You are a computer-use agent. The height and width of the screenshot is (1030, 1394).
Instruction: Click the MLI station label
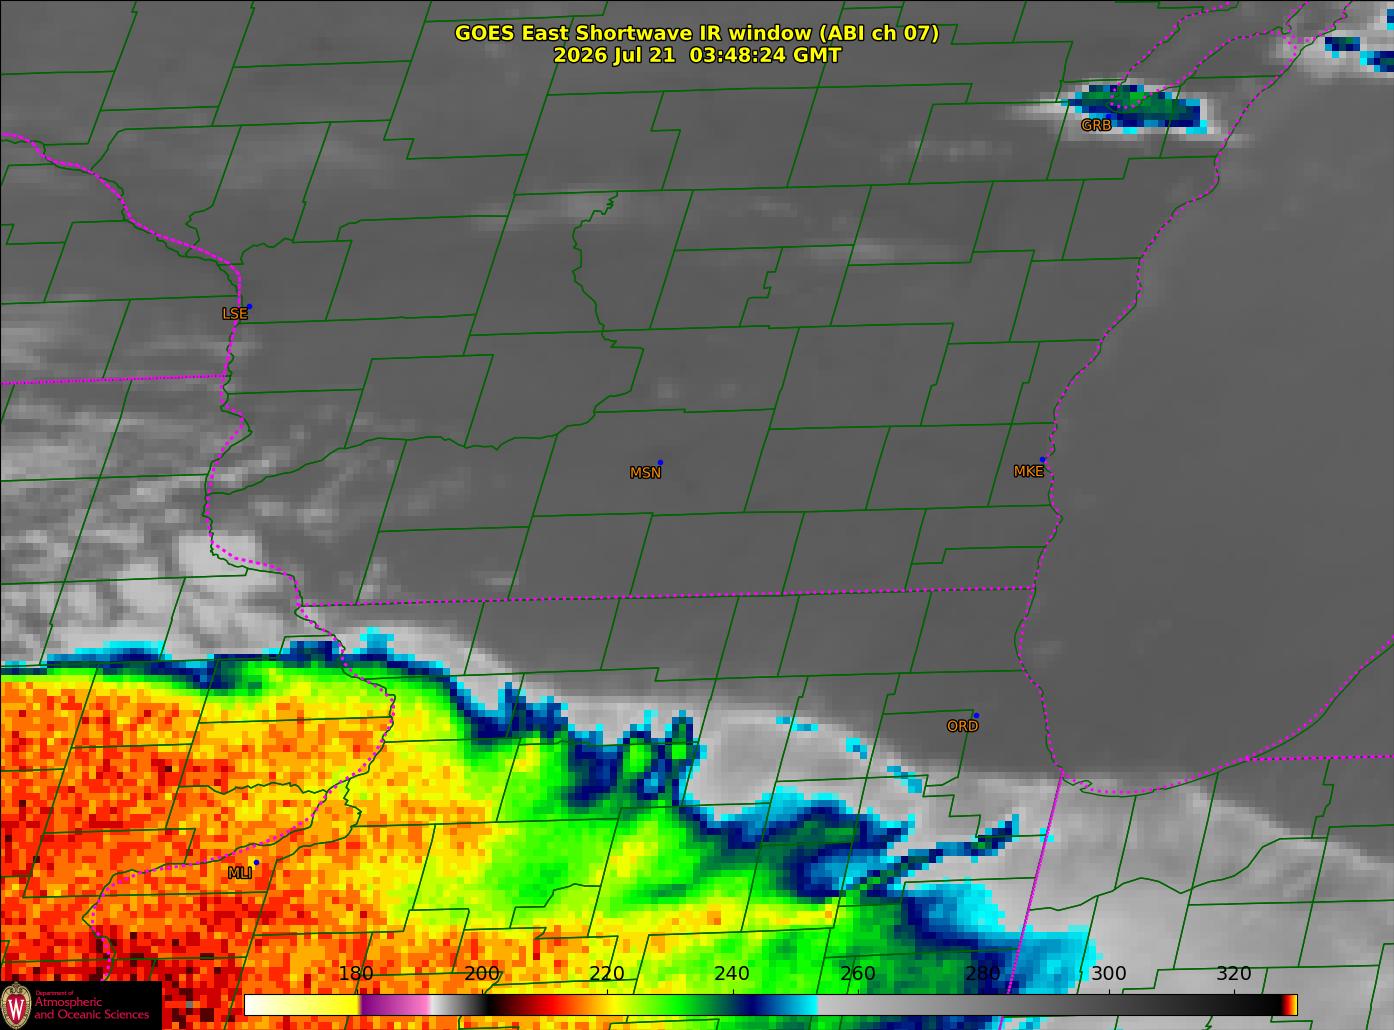(x=239, y=874)
